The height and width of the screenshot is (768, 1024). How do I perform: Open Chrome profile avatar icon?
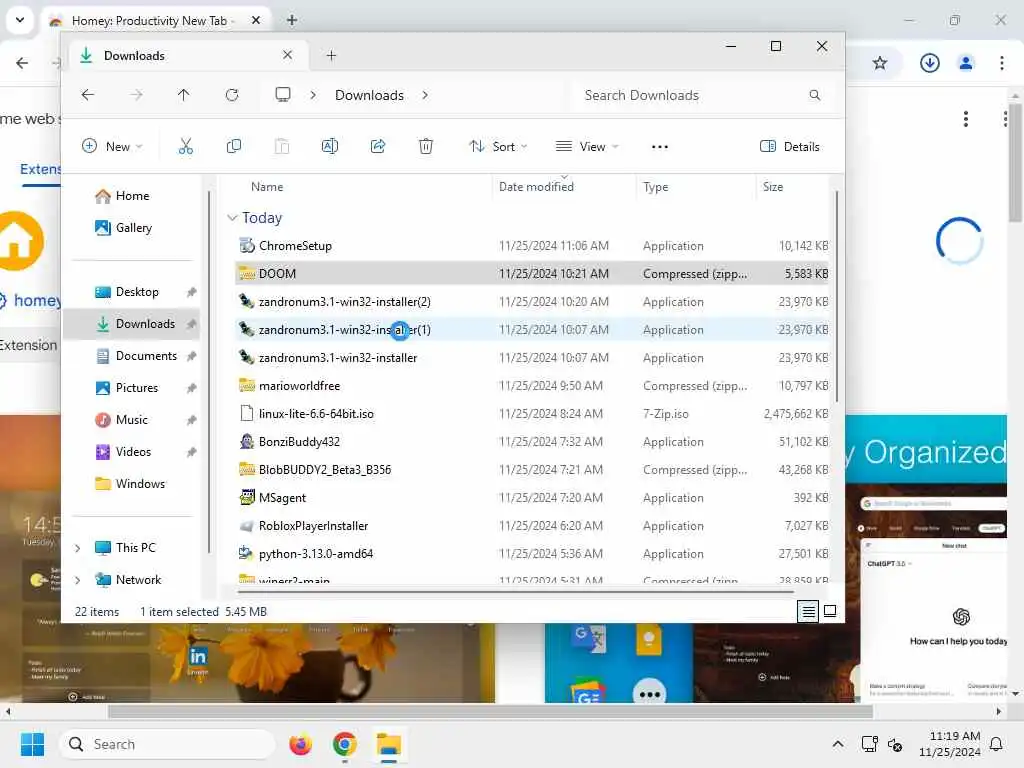[966, 63]
